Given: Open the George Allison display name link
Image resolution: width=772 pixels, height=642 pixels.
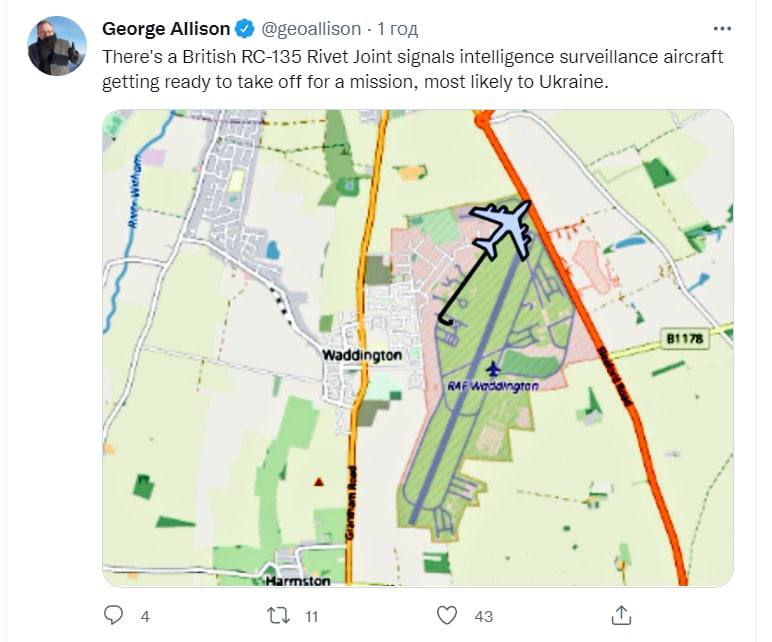Looking at the screenshot, I should (166, 29).
